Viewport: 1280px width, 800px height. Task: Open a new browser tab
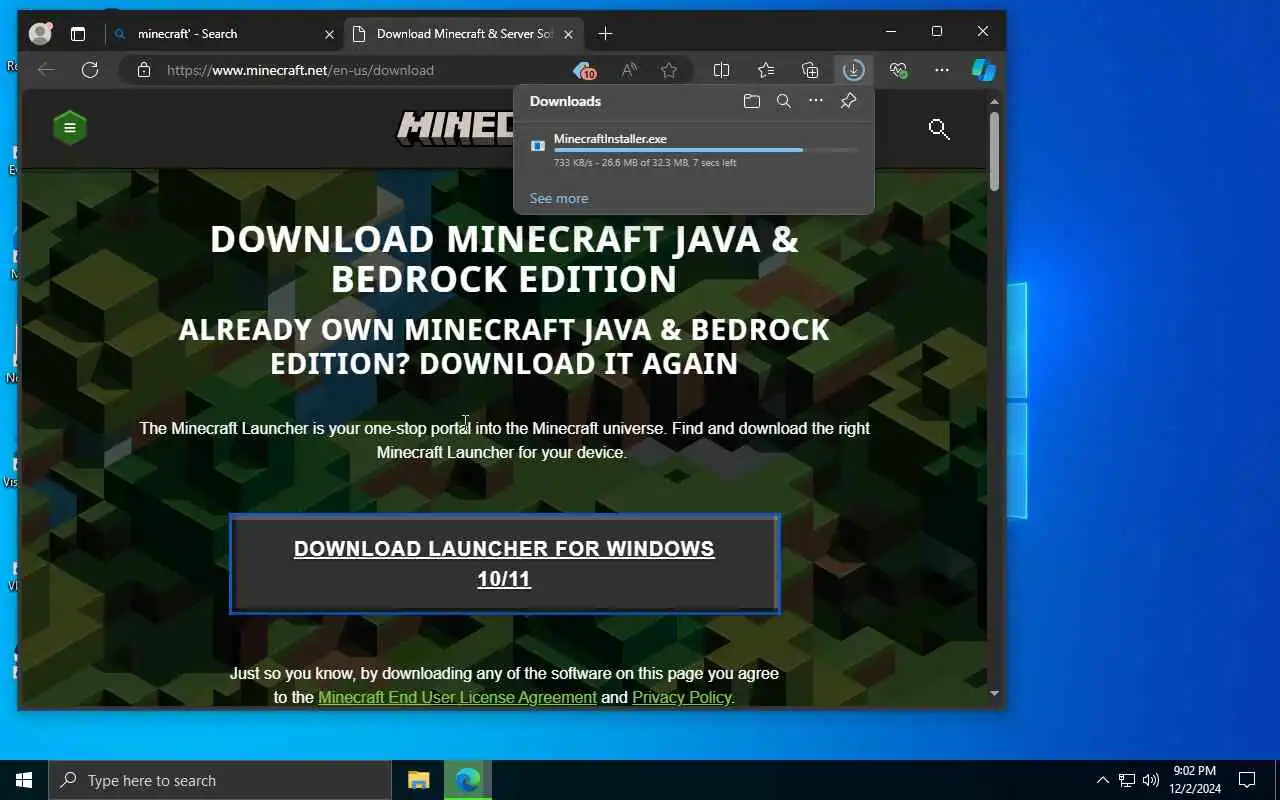605,34
